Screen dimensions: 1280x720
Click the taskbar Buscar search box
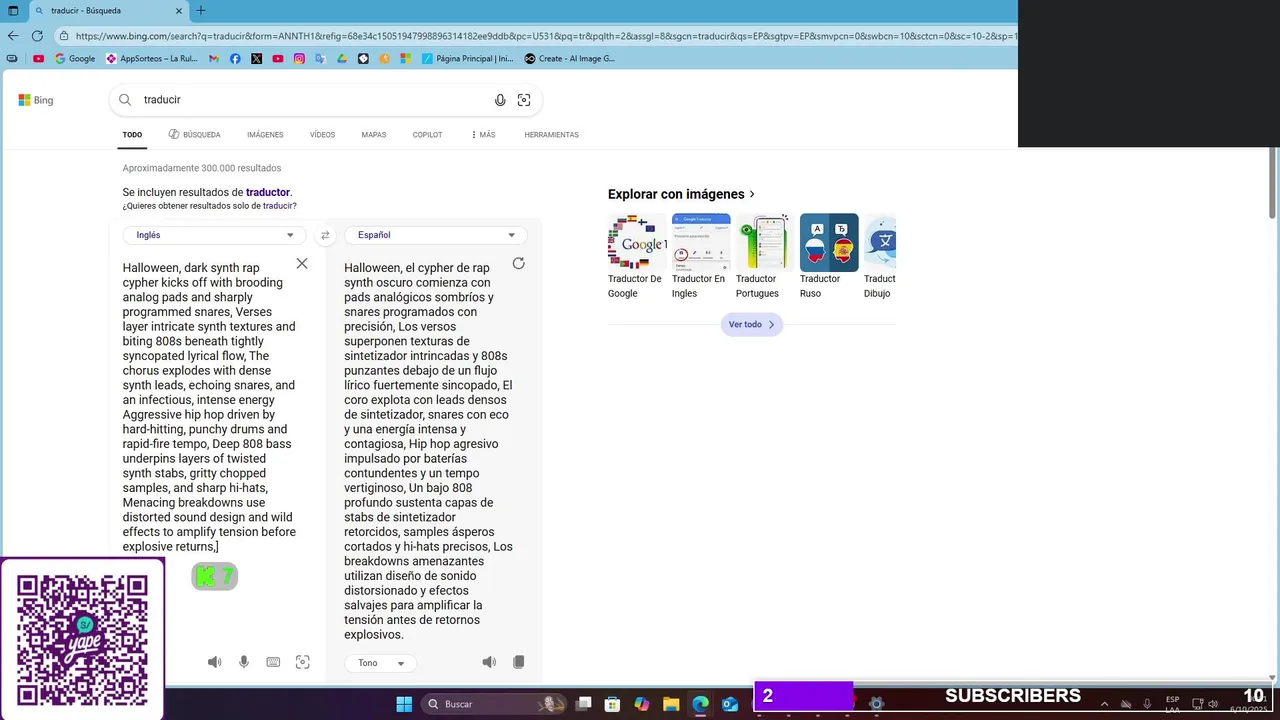493,704
